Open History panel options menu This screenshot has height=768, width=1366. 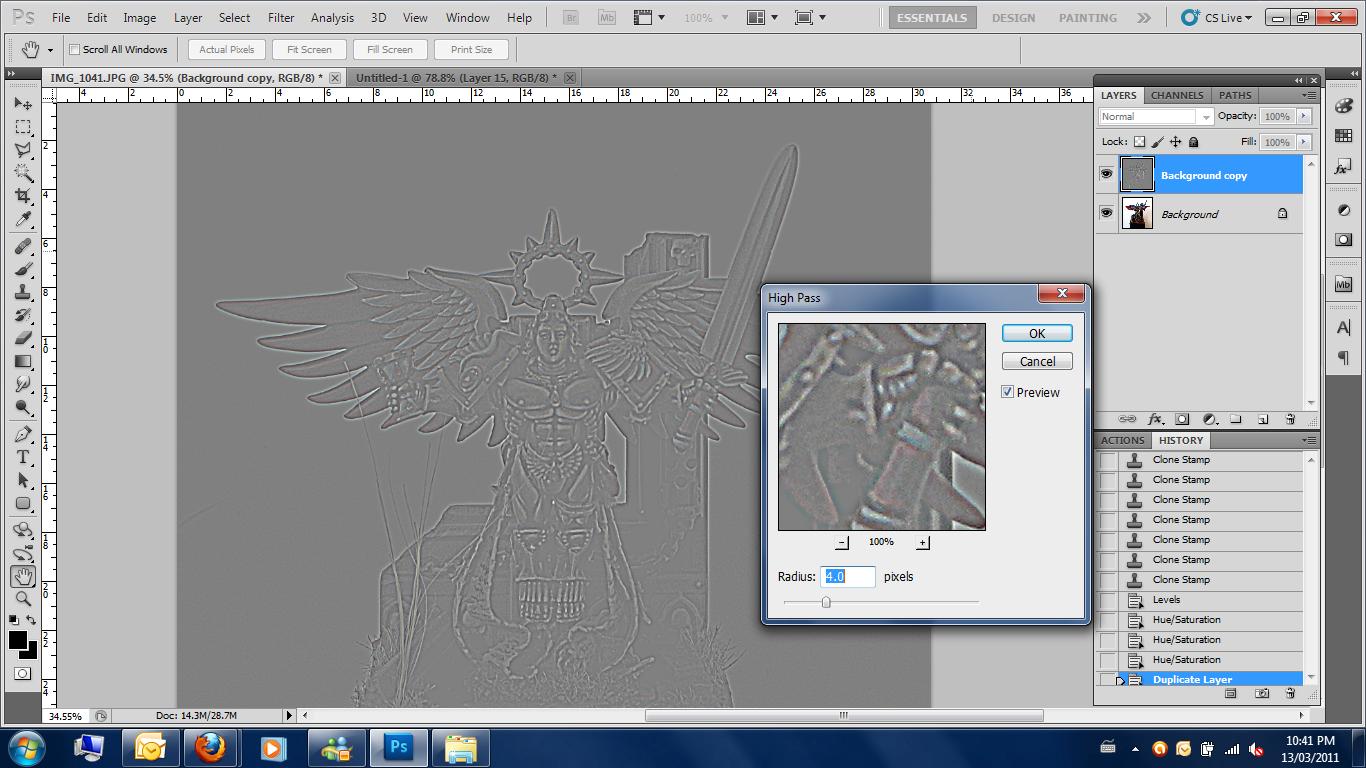point(1308,440)
